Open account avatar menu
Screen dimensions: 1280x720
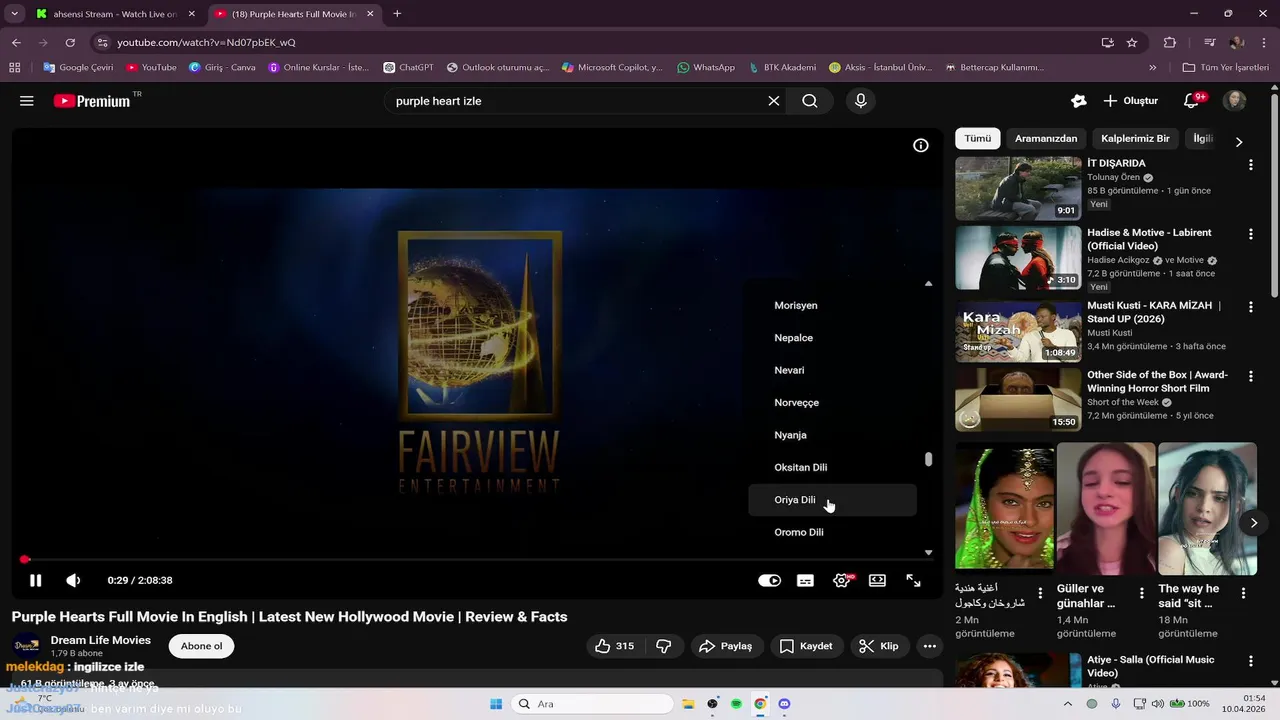[1235, 101]
